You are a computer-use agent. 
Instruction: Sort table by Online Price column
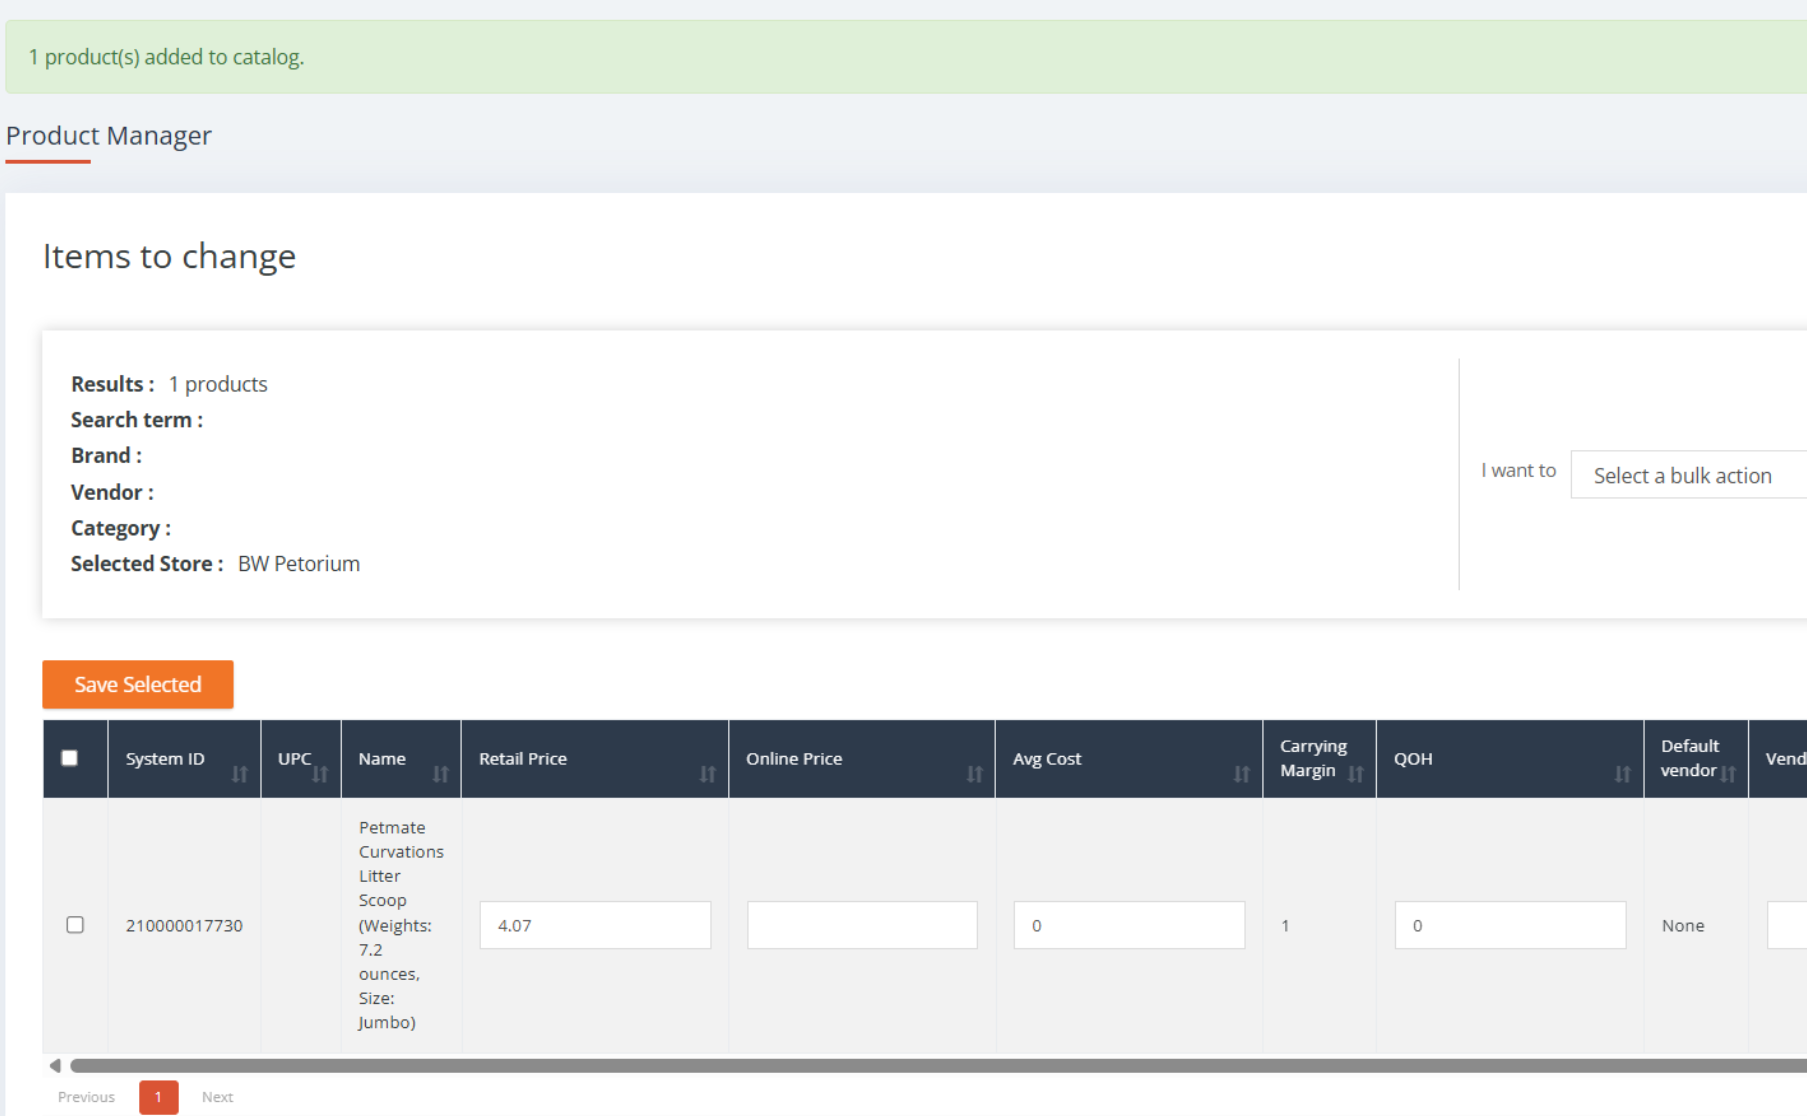974,774
